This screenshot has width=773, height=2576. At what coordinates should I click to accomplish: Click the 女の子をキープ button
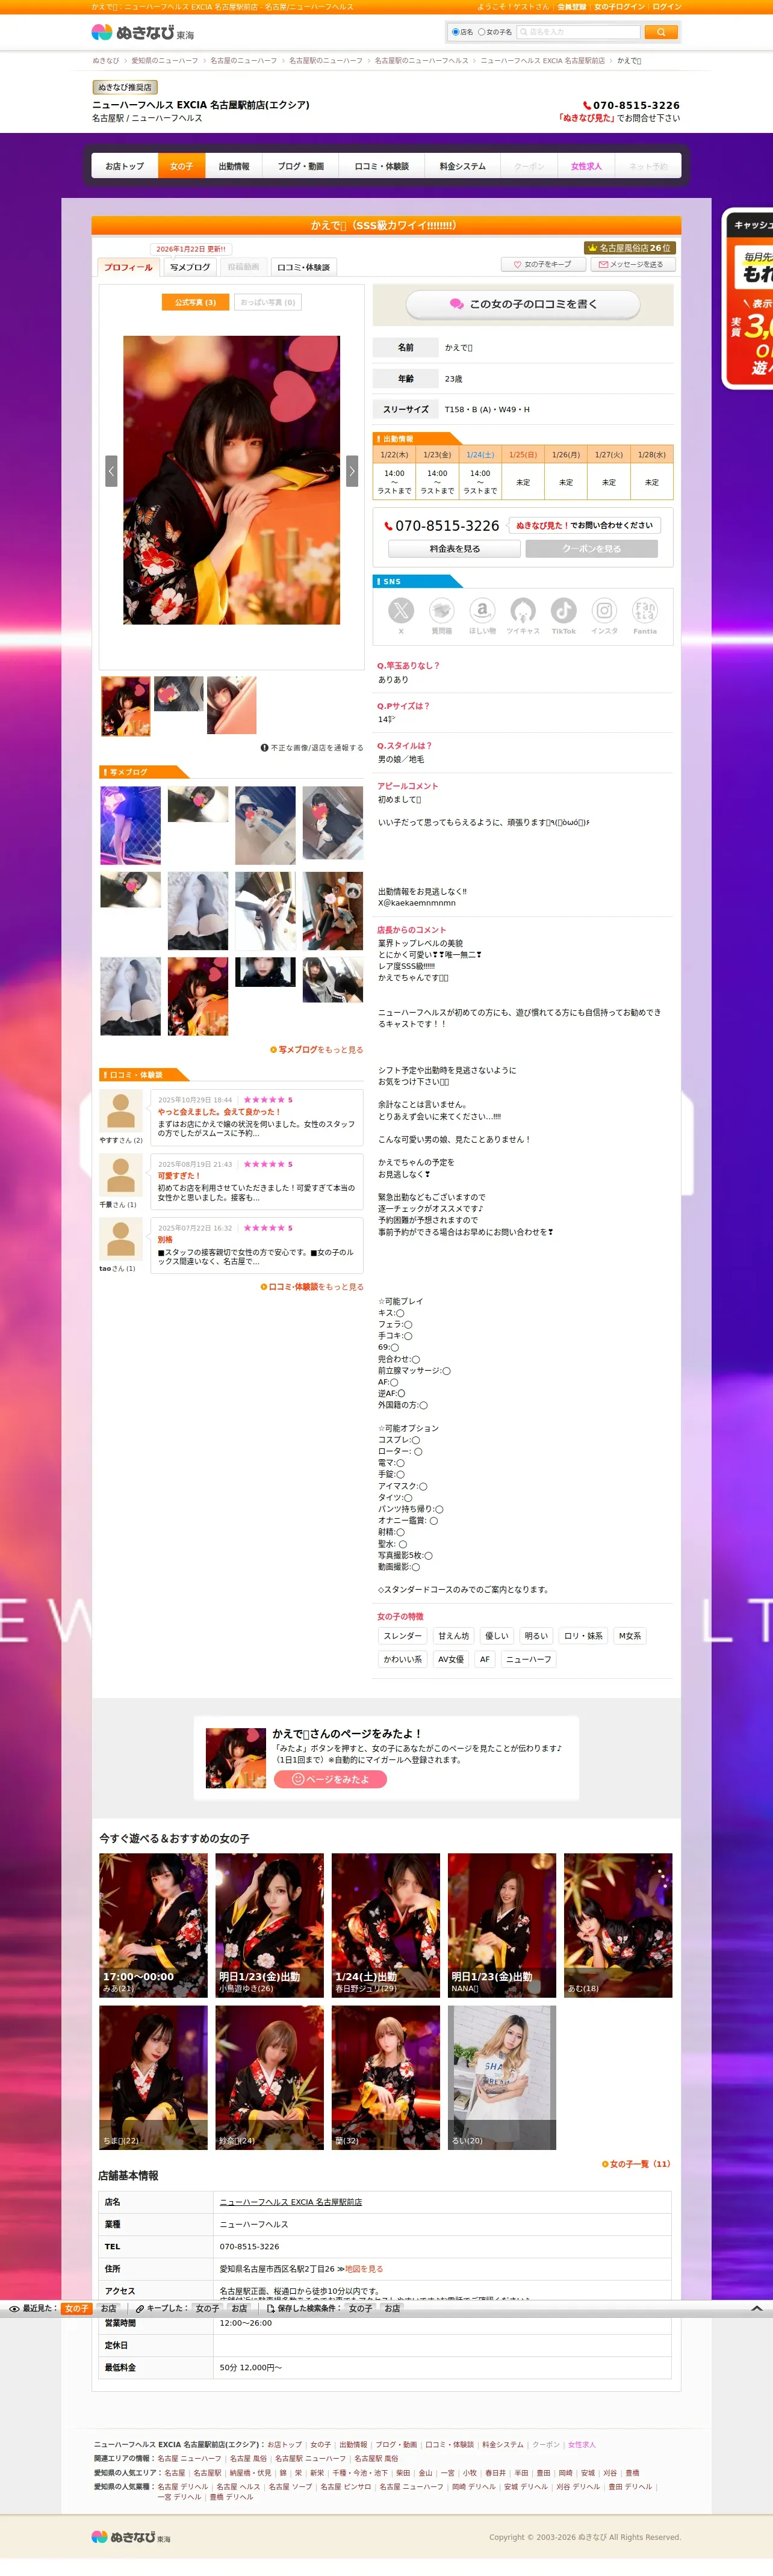pos(543,264)
